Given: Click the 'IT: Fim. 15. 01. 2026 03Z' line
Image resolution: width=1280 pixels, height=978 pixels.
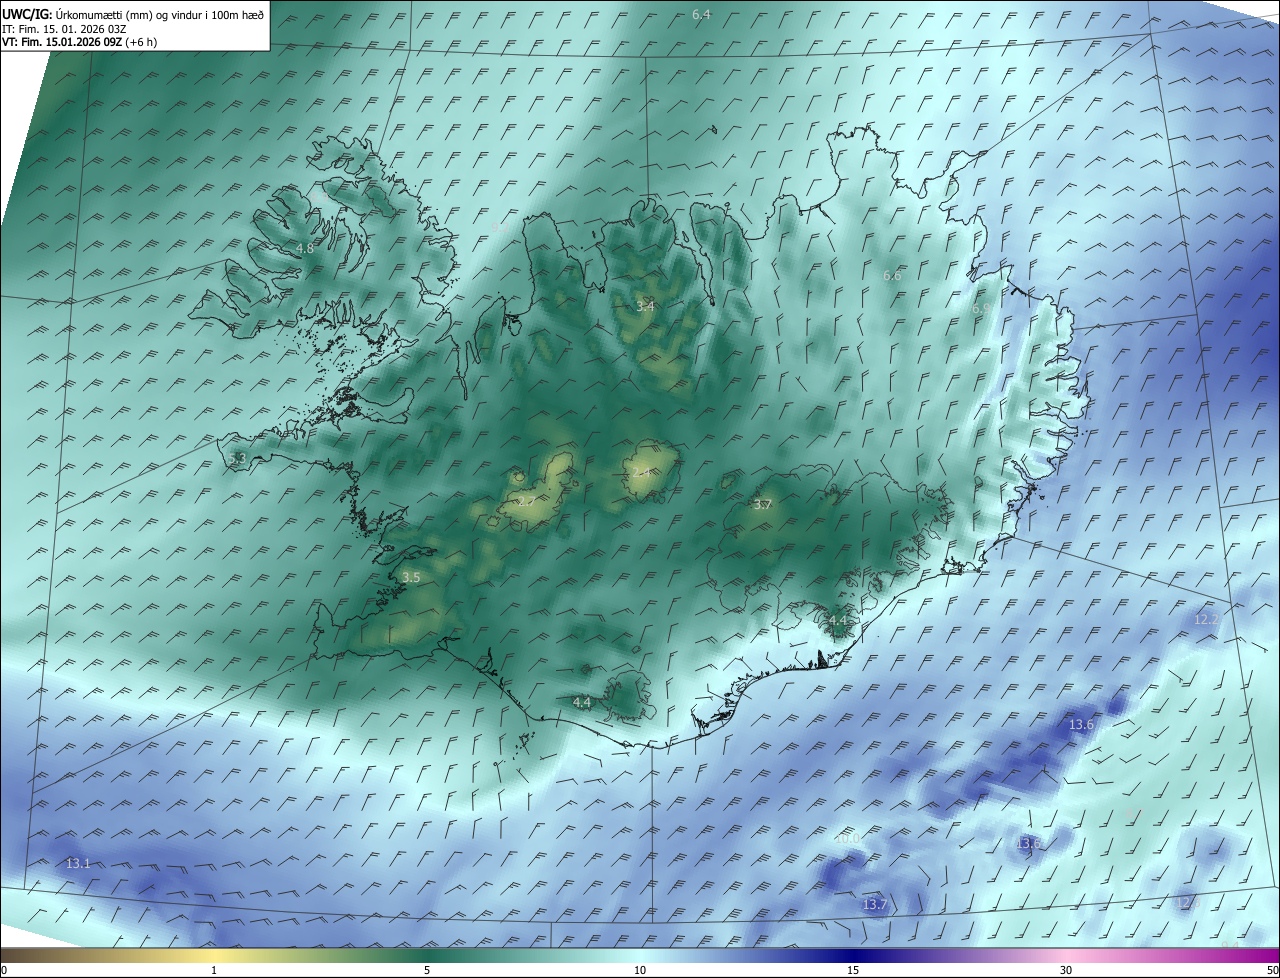Looking at the screenshot, I should 64,29.
